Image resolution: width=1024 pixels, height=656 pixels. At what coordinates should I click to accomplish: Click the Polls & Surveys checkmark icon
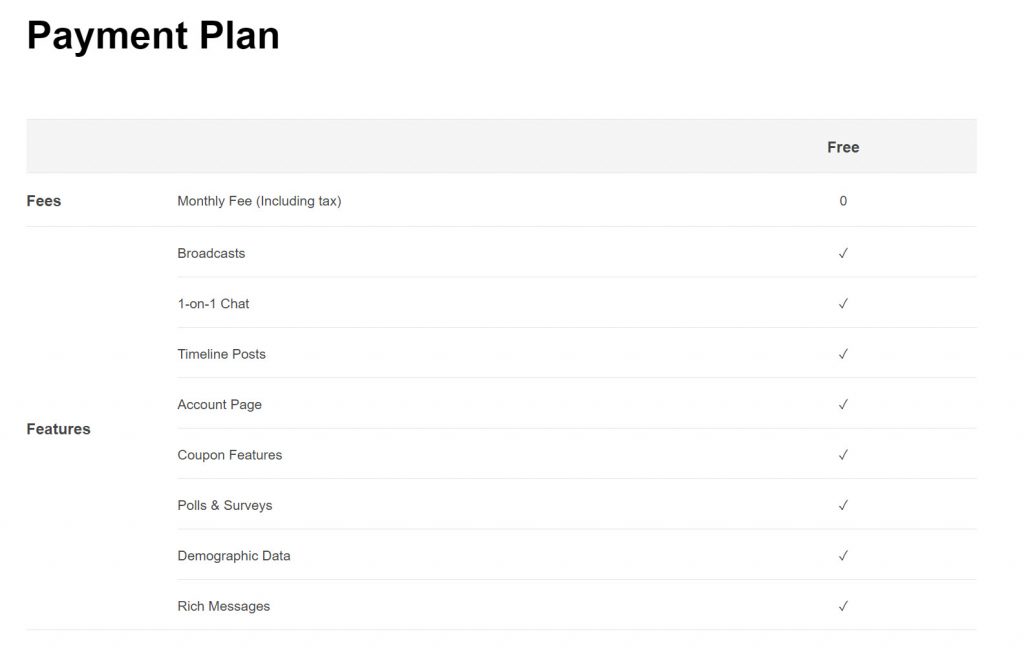pos(843,505)
